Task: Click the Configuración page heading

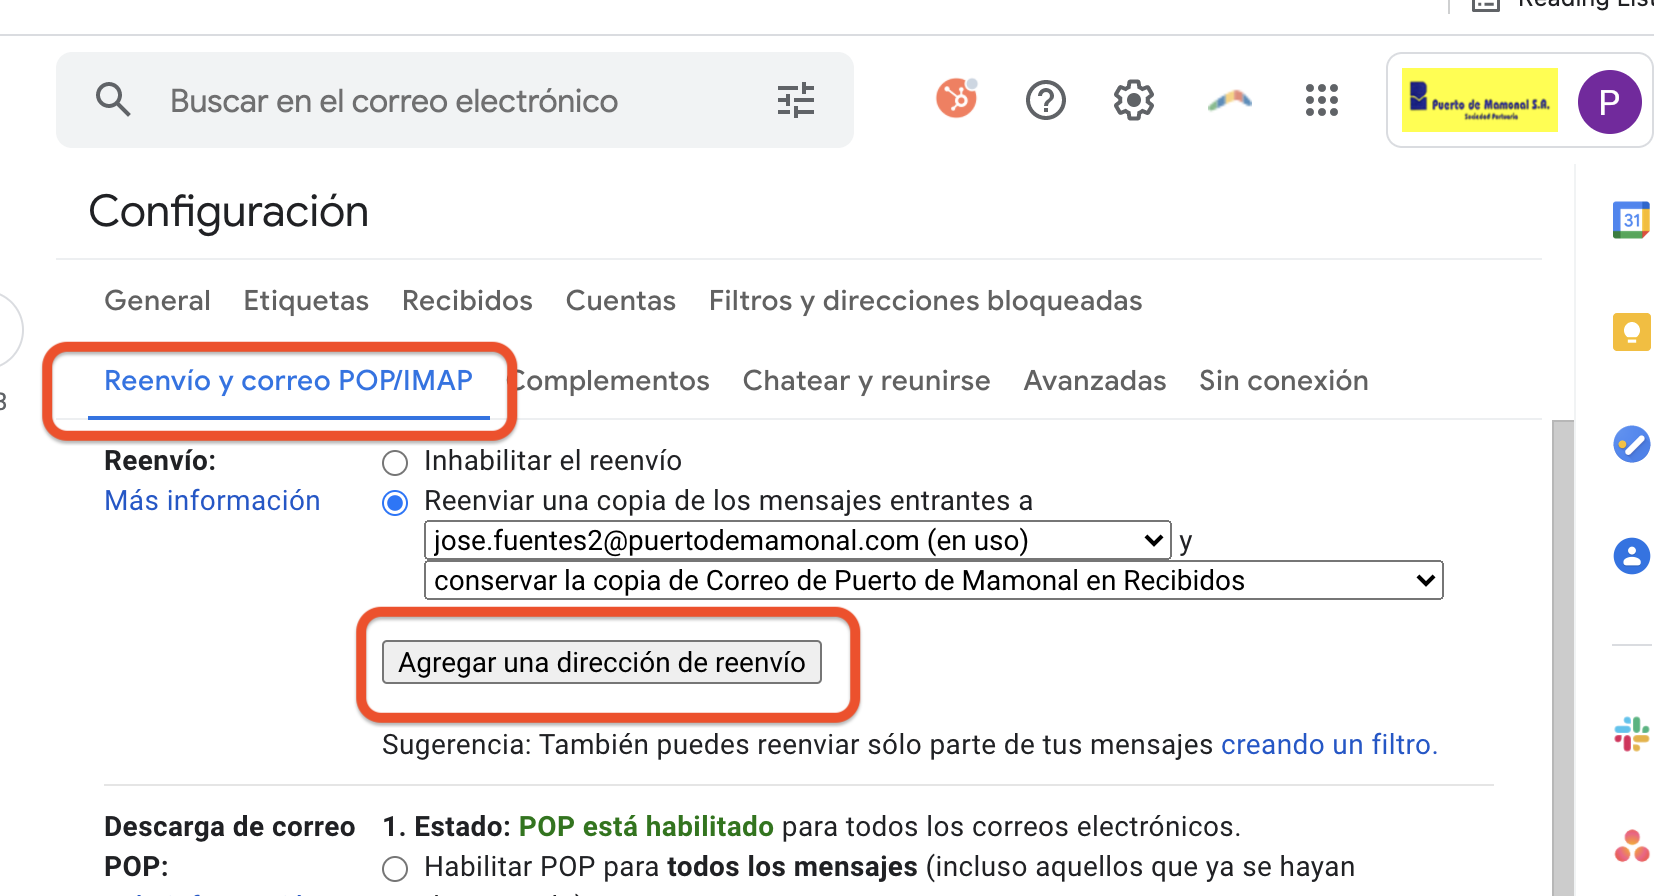Action: (x=229, y=212)
